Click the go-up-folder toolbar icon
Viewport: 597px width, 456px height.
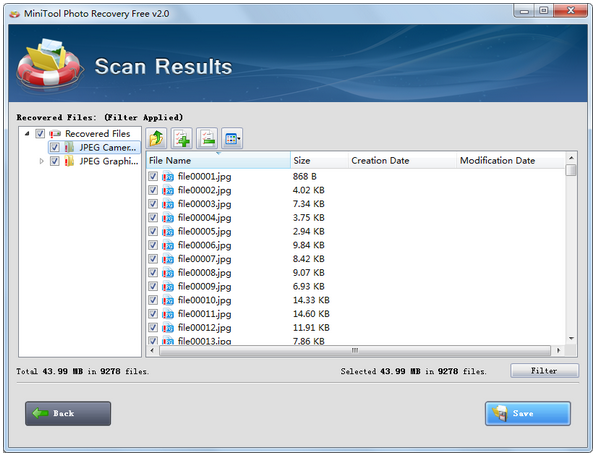click(x=156, y=138)
